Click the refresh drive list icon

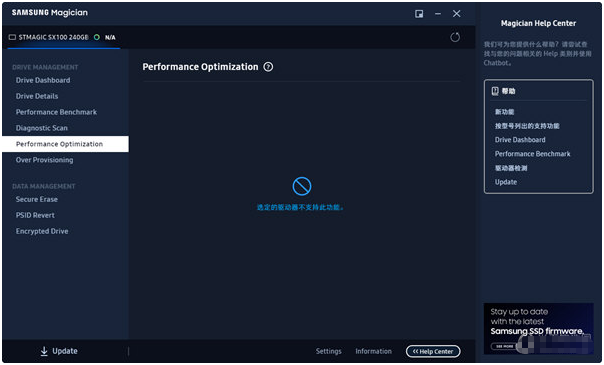455,37
